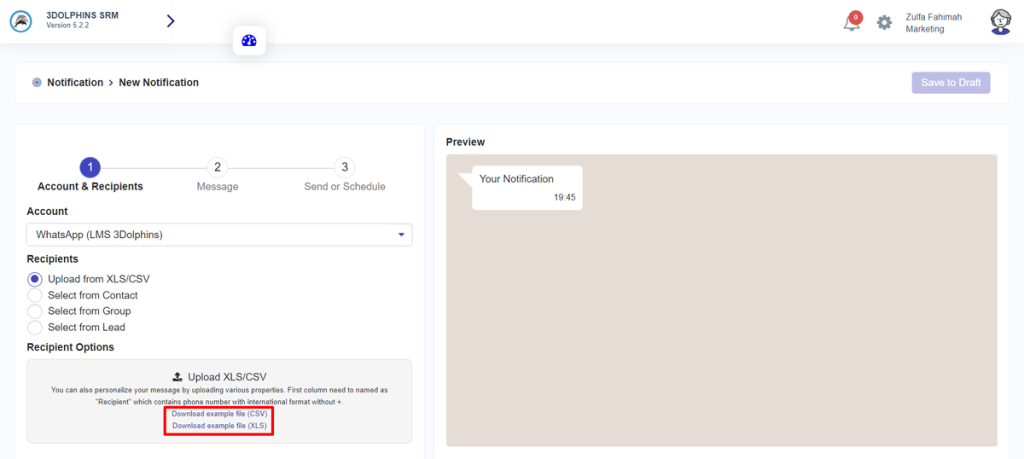Pick the 'Select from Lead' radio option
The image size is (1024, 459).
pyautogui.click(x=35, y=327)
